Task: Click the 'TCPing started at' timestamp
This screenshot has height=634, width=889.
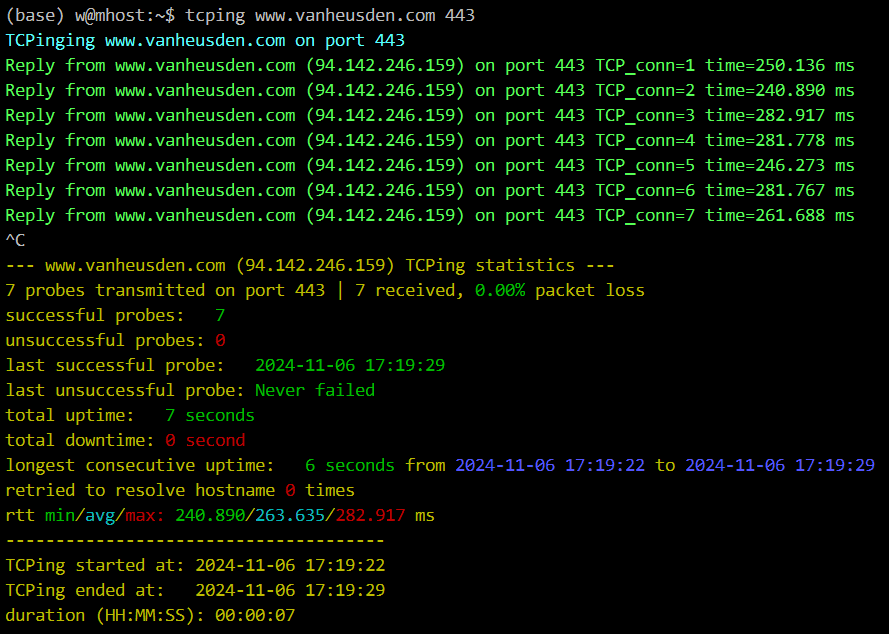Action: click(290, 565)
